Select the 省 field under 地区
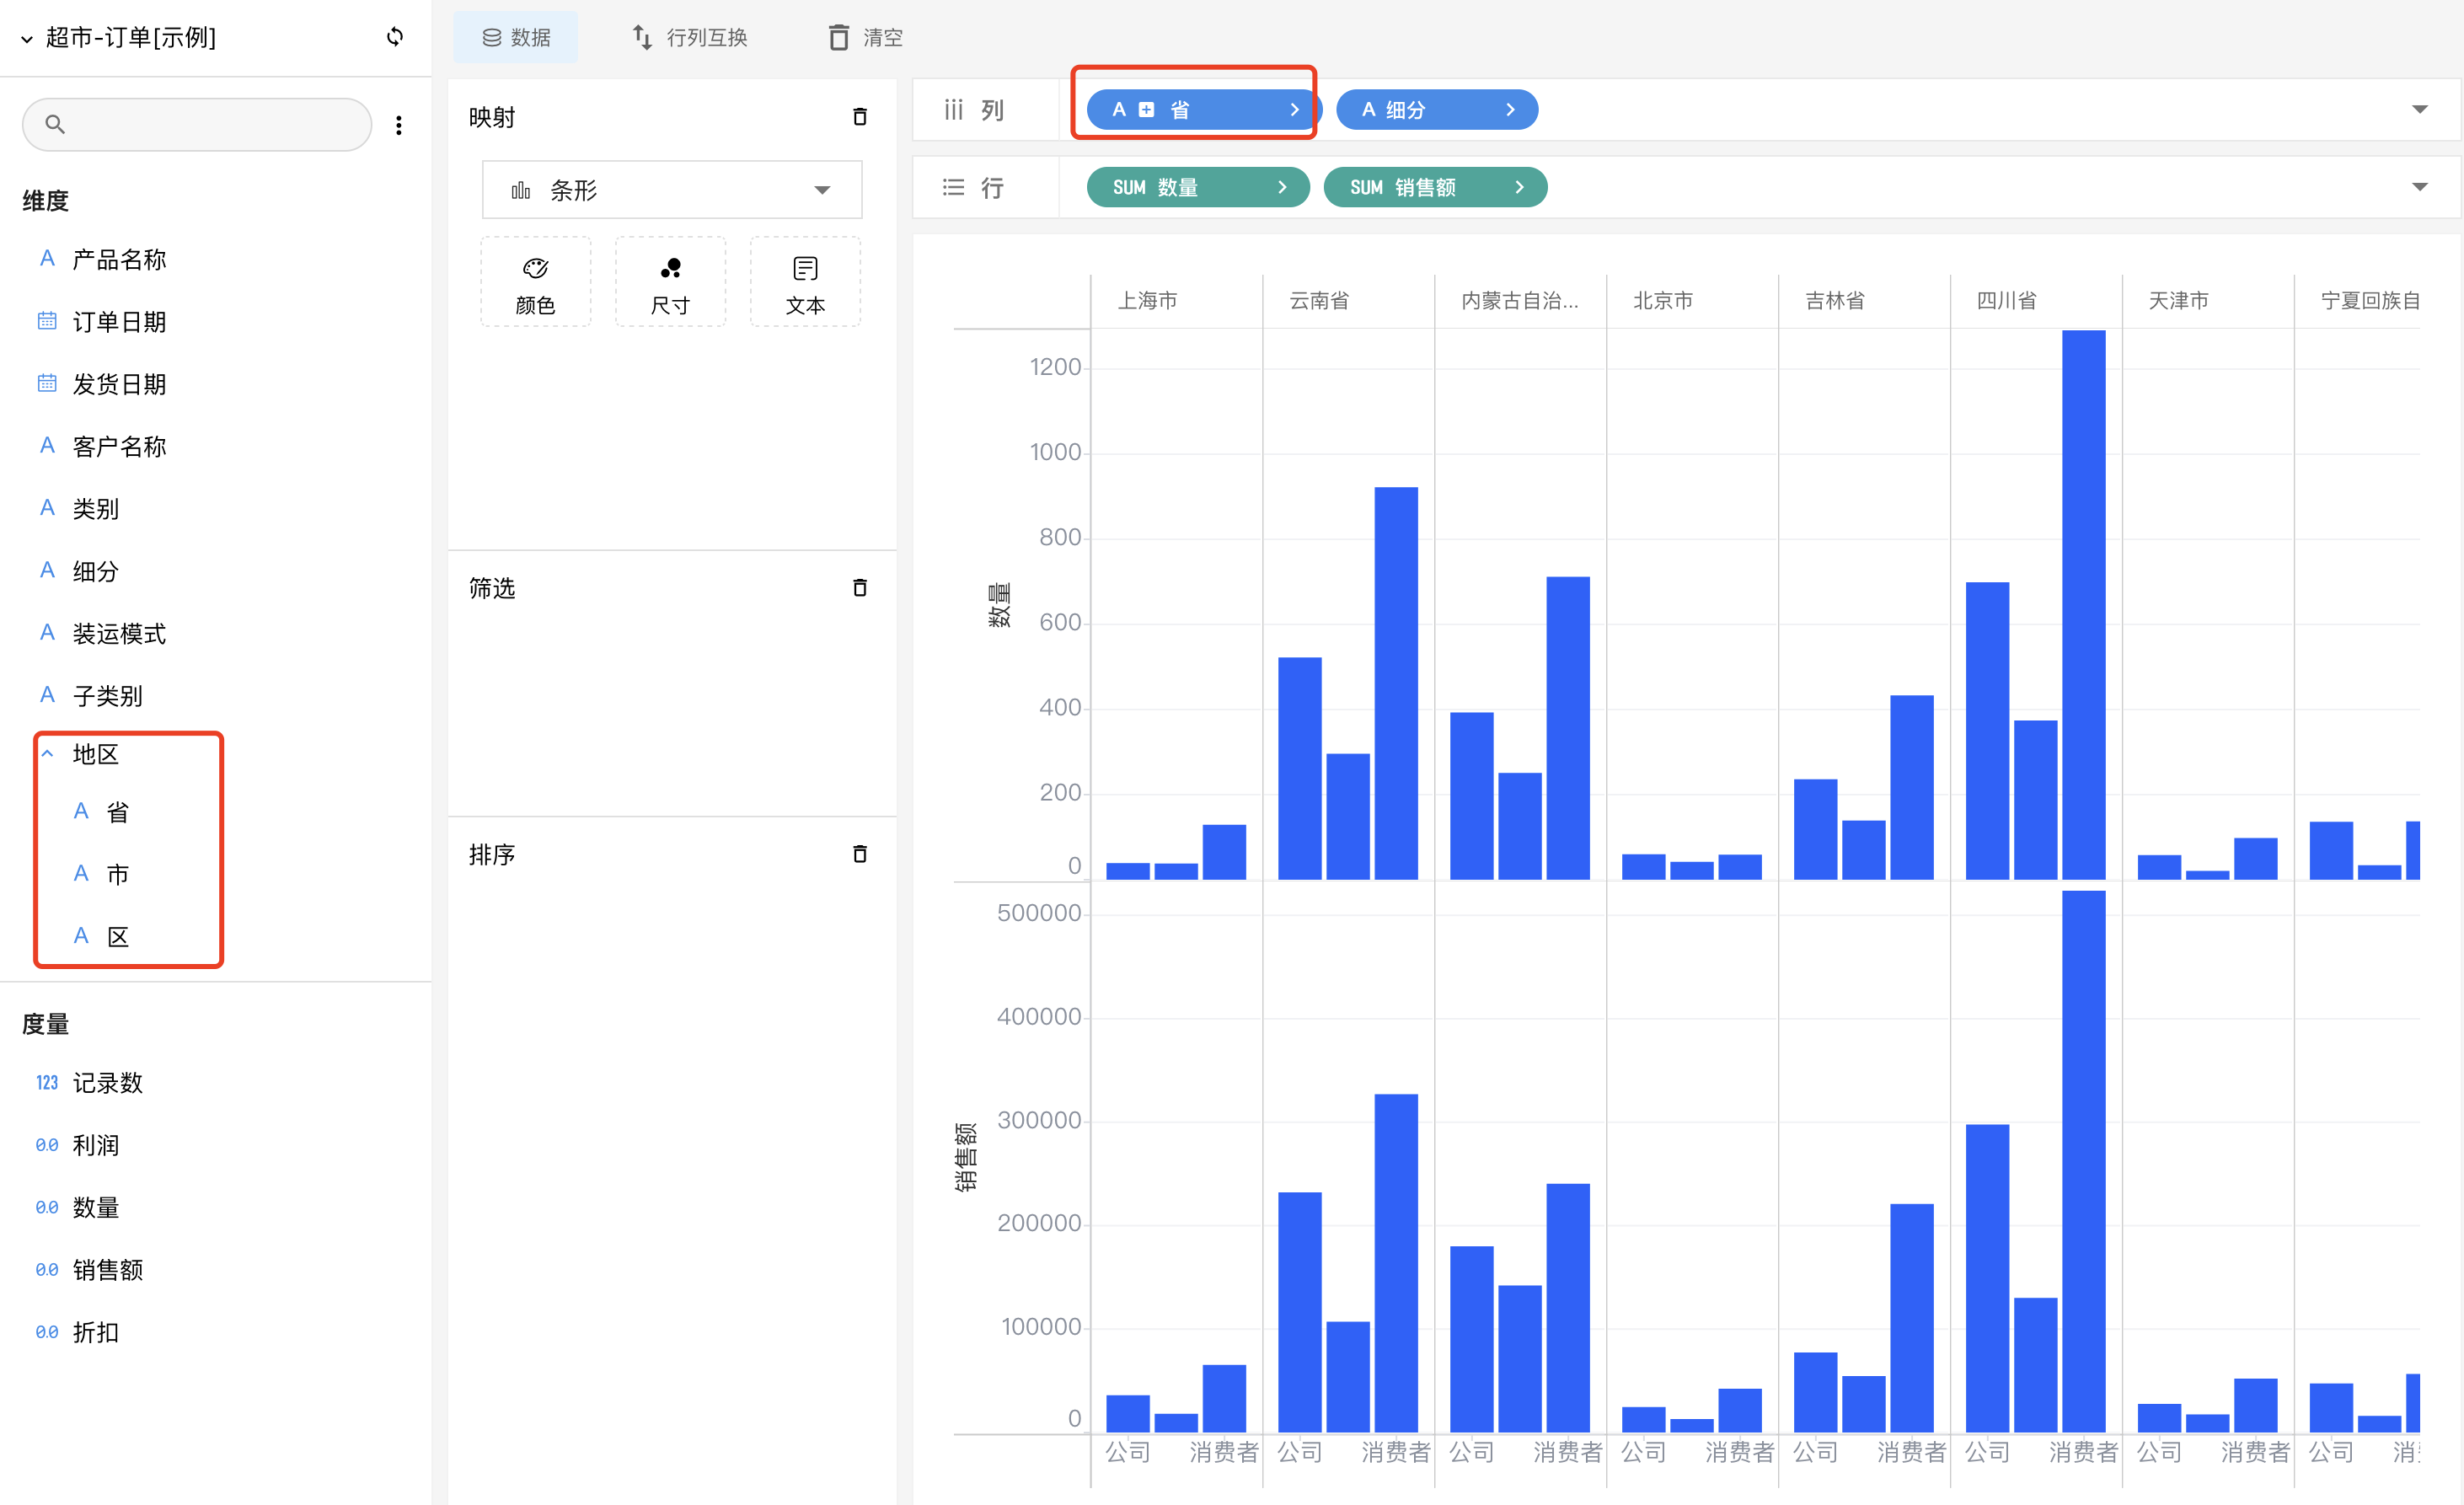The height and width of the screenshot is (1505, 2464). click(x=117, y=812)
